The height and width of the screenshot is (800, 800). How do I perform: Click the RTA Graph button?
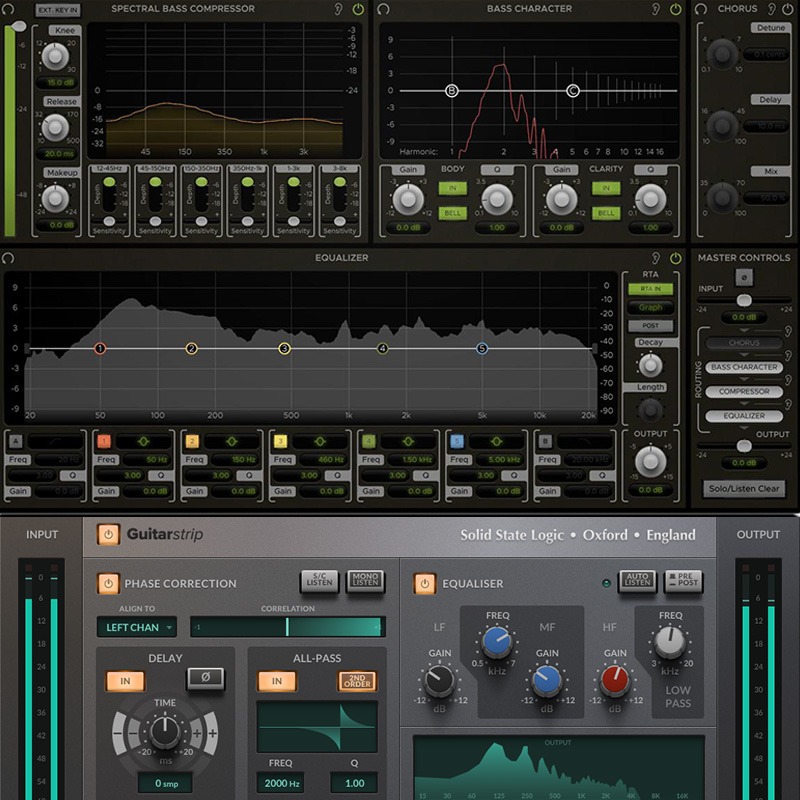[x=651, y=307]
